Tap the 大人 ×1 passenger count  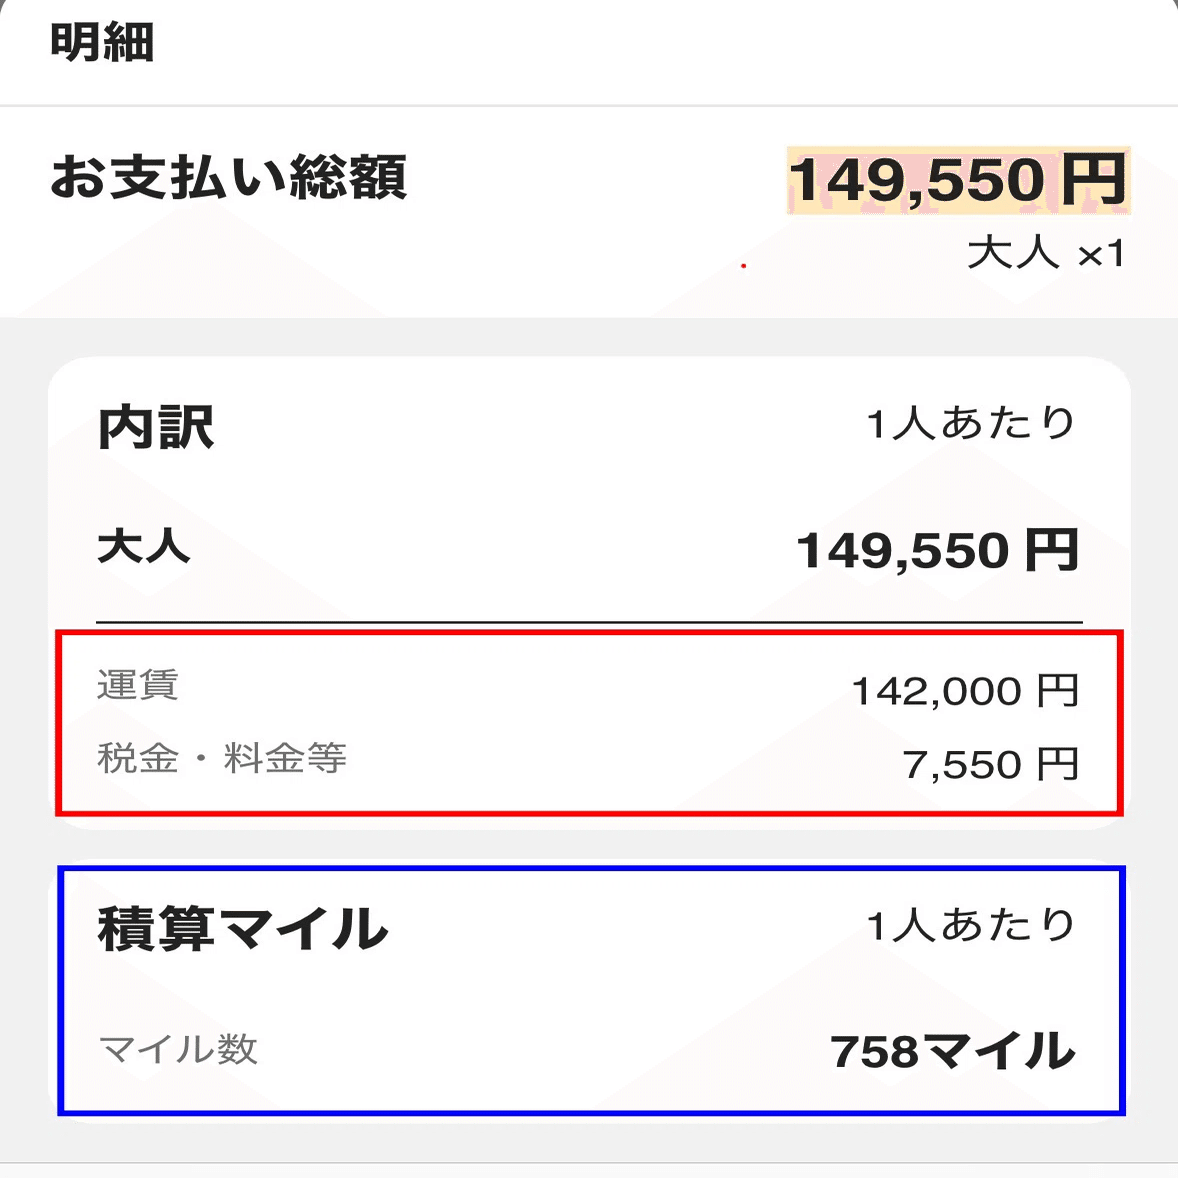pyautogui.click(x=1045, y=253)
